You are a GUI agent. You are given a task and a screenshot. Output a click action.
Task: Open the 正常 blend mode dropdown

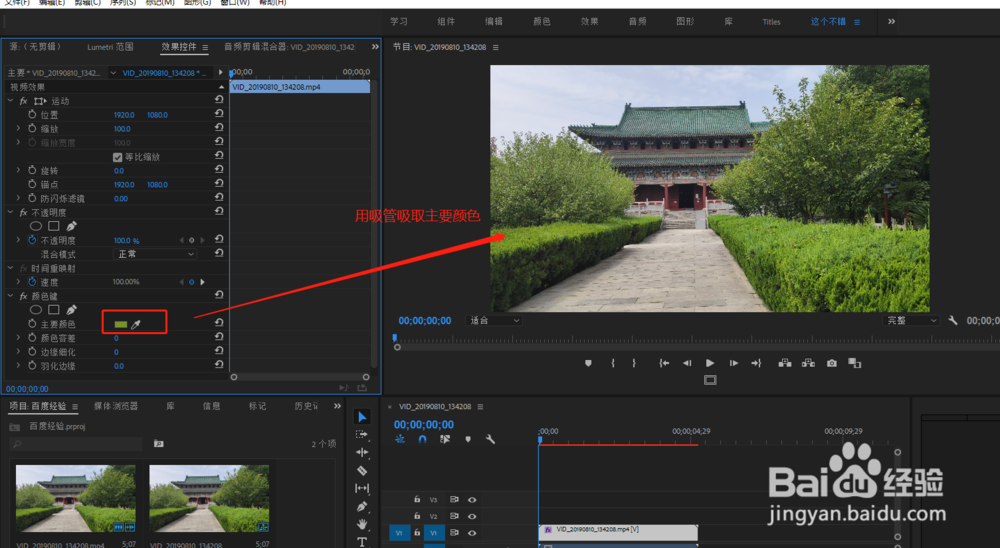(155, 254)
